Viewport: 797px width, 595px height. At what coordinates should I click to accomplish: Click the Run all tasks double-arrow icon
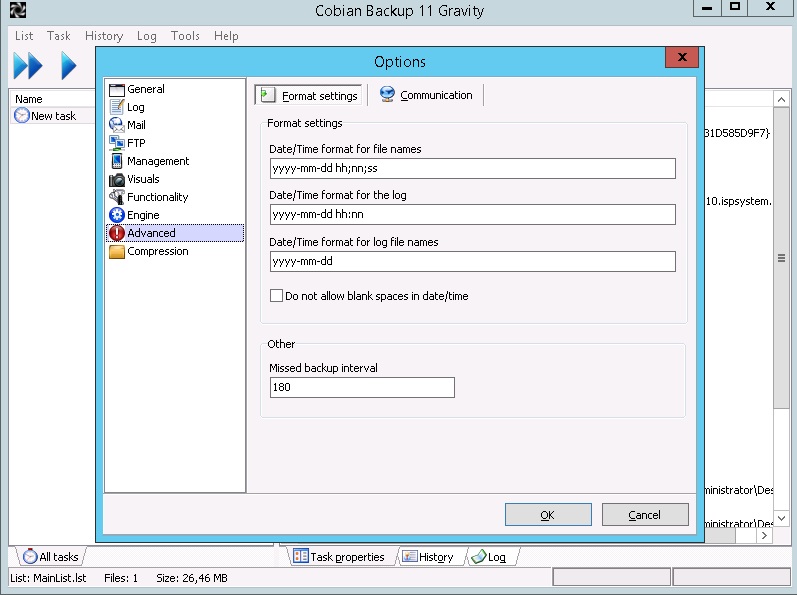28,66
